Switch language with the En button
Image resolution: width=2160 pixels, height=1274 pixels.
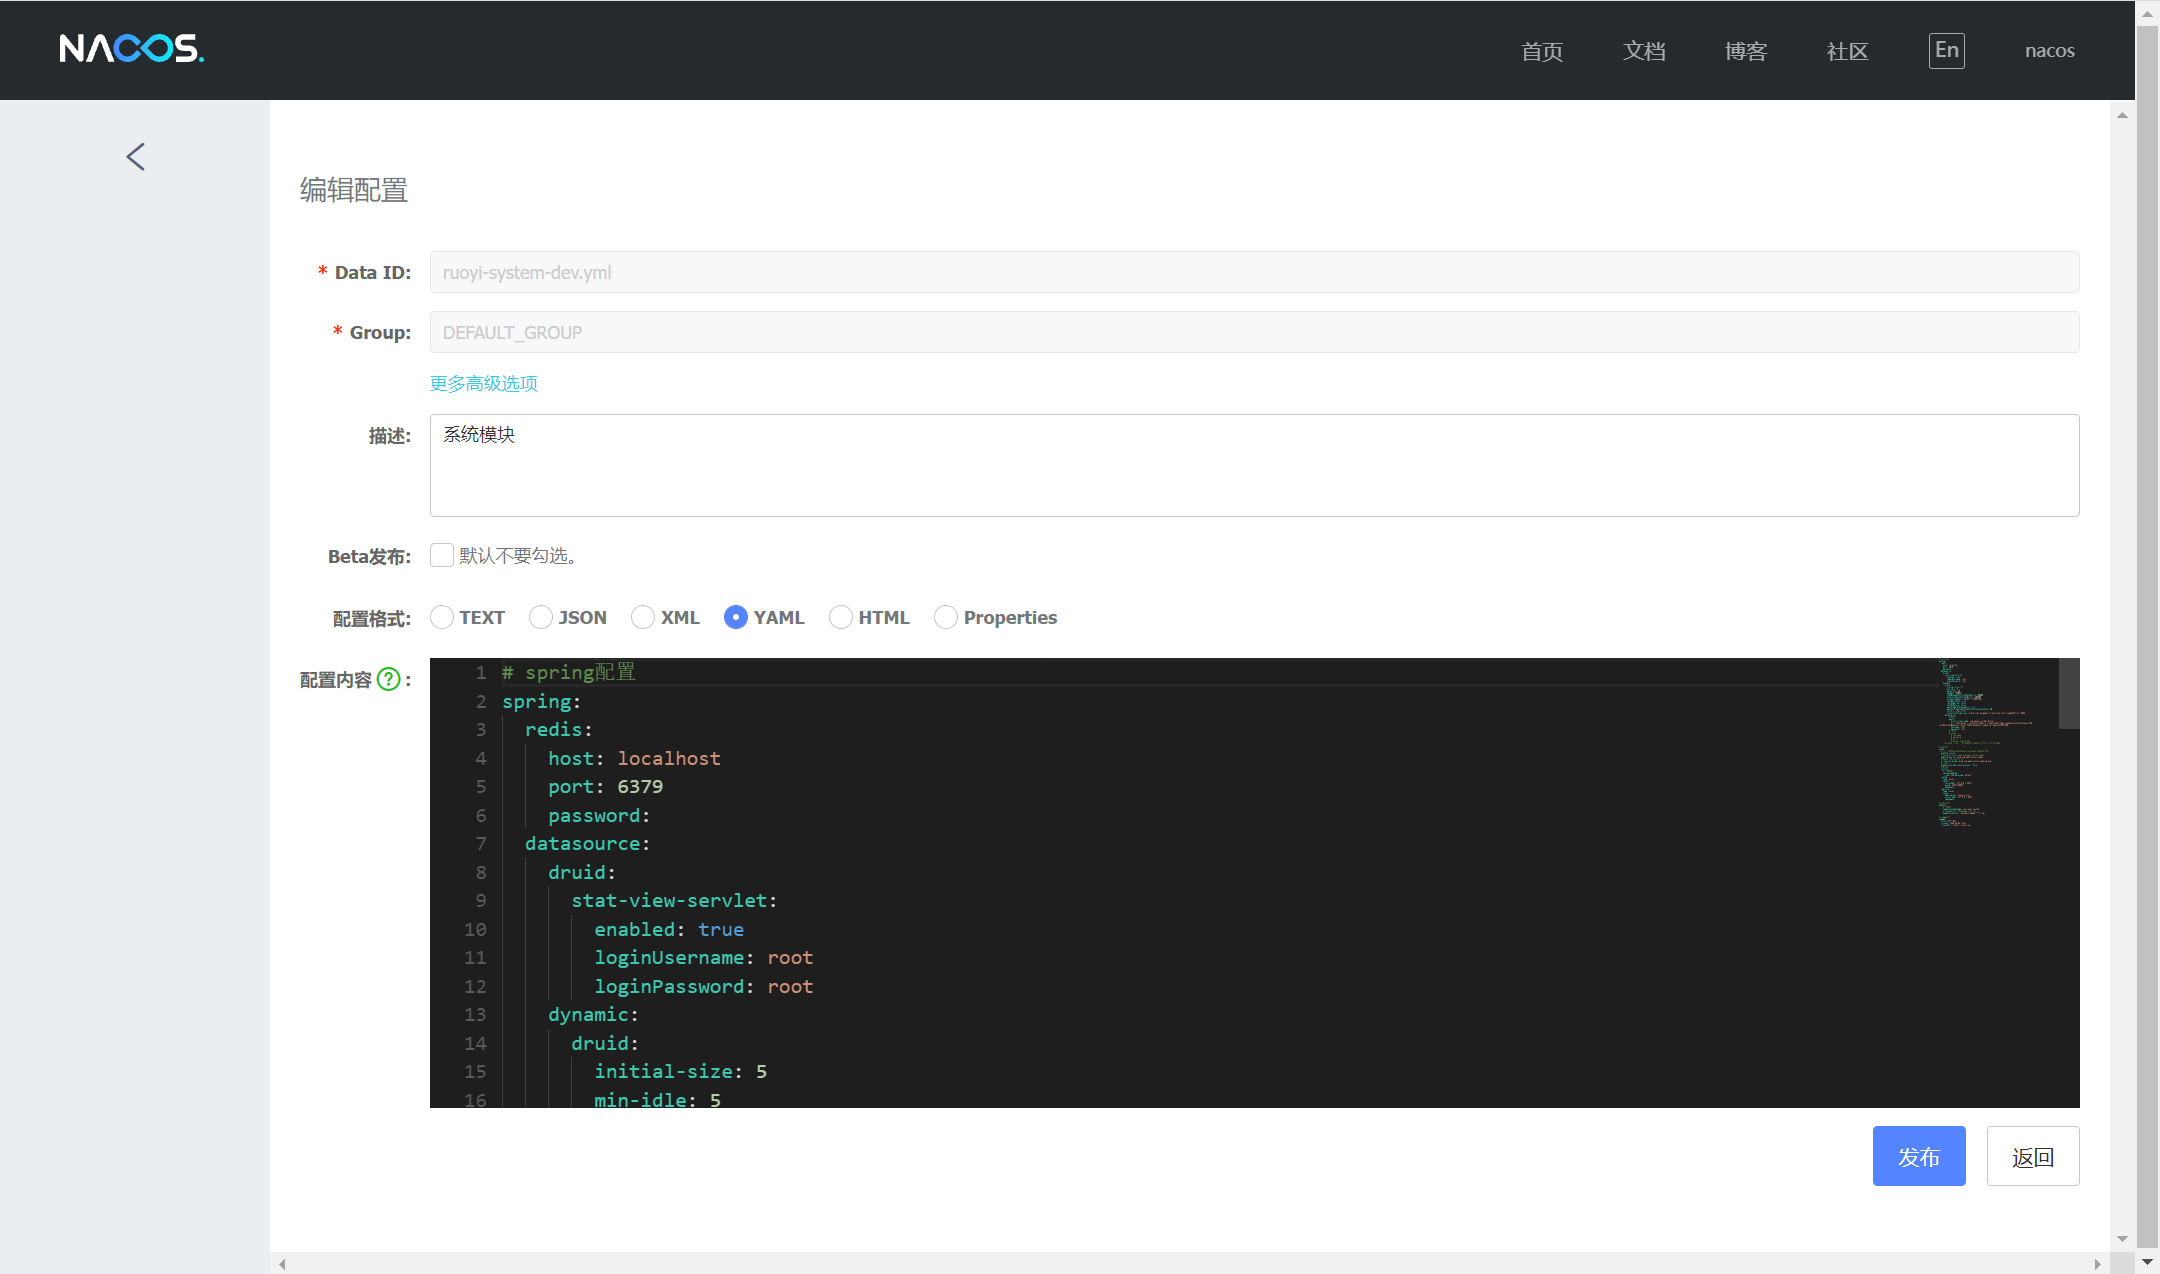tap(1946, 51)
